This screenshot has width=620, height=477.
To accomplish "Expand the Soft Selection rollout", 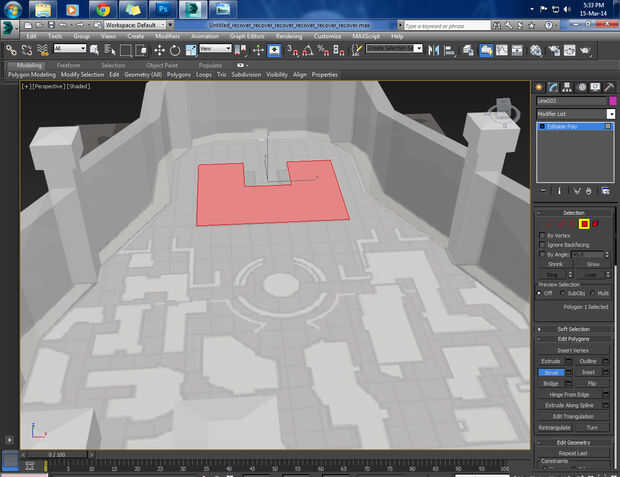I will 574,329.
